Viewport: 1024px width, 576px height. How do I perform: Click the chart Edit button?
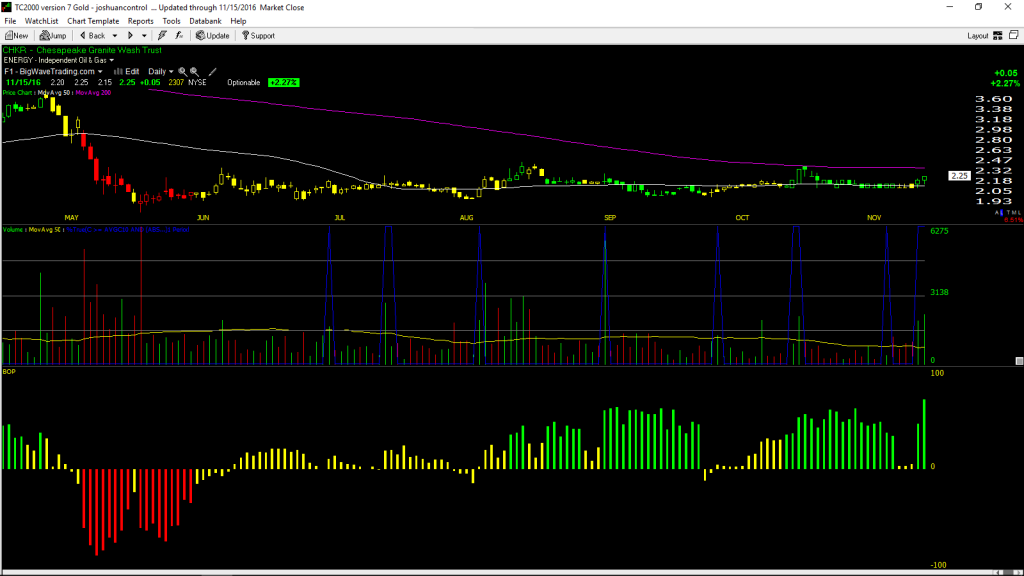pyautogui.click(x=127, y=71)
